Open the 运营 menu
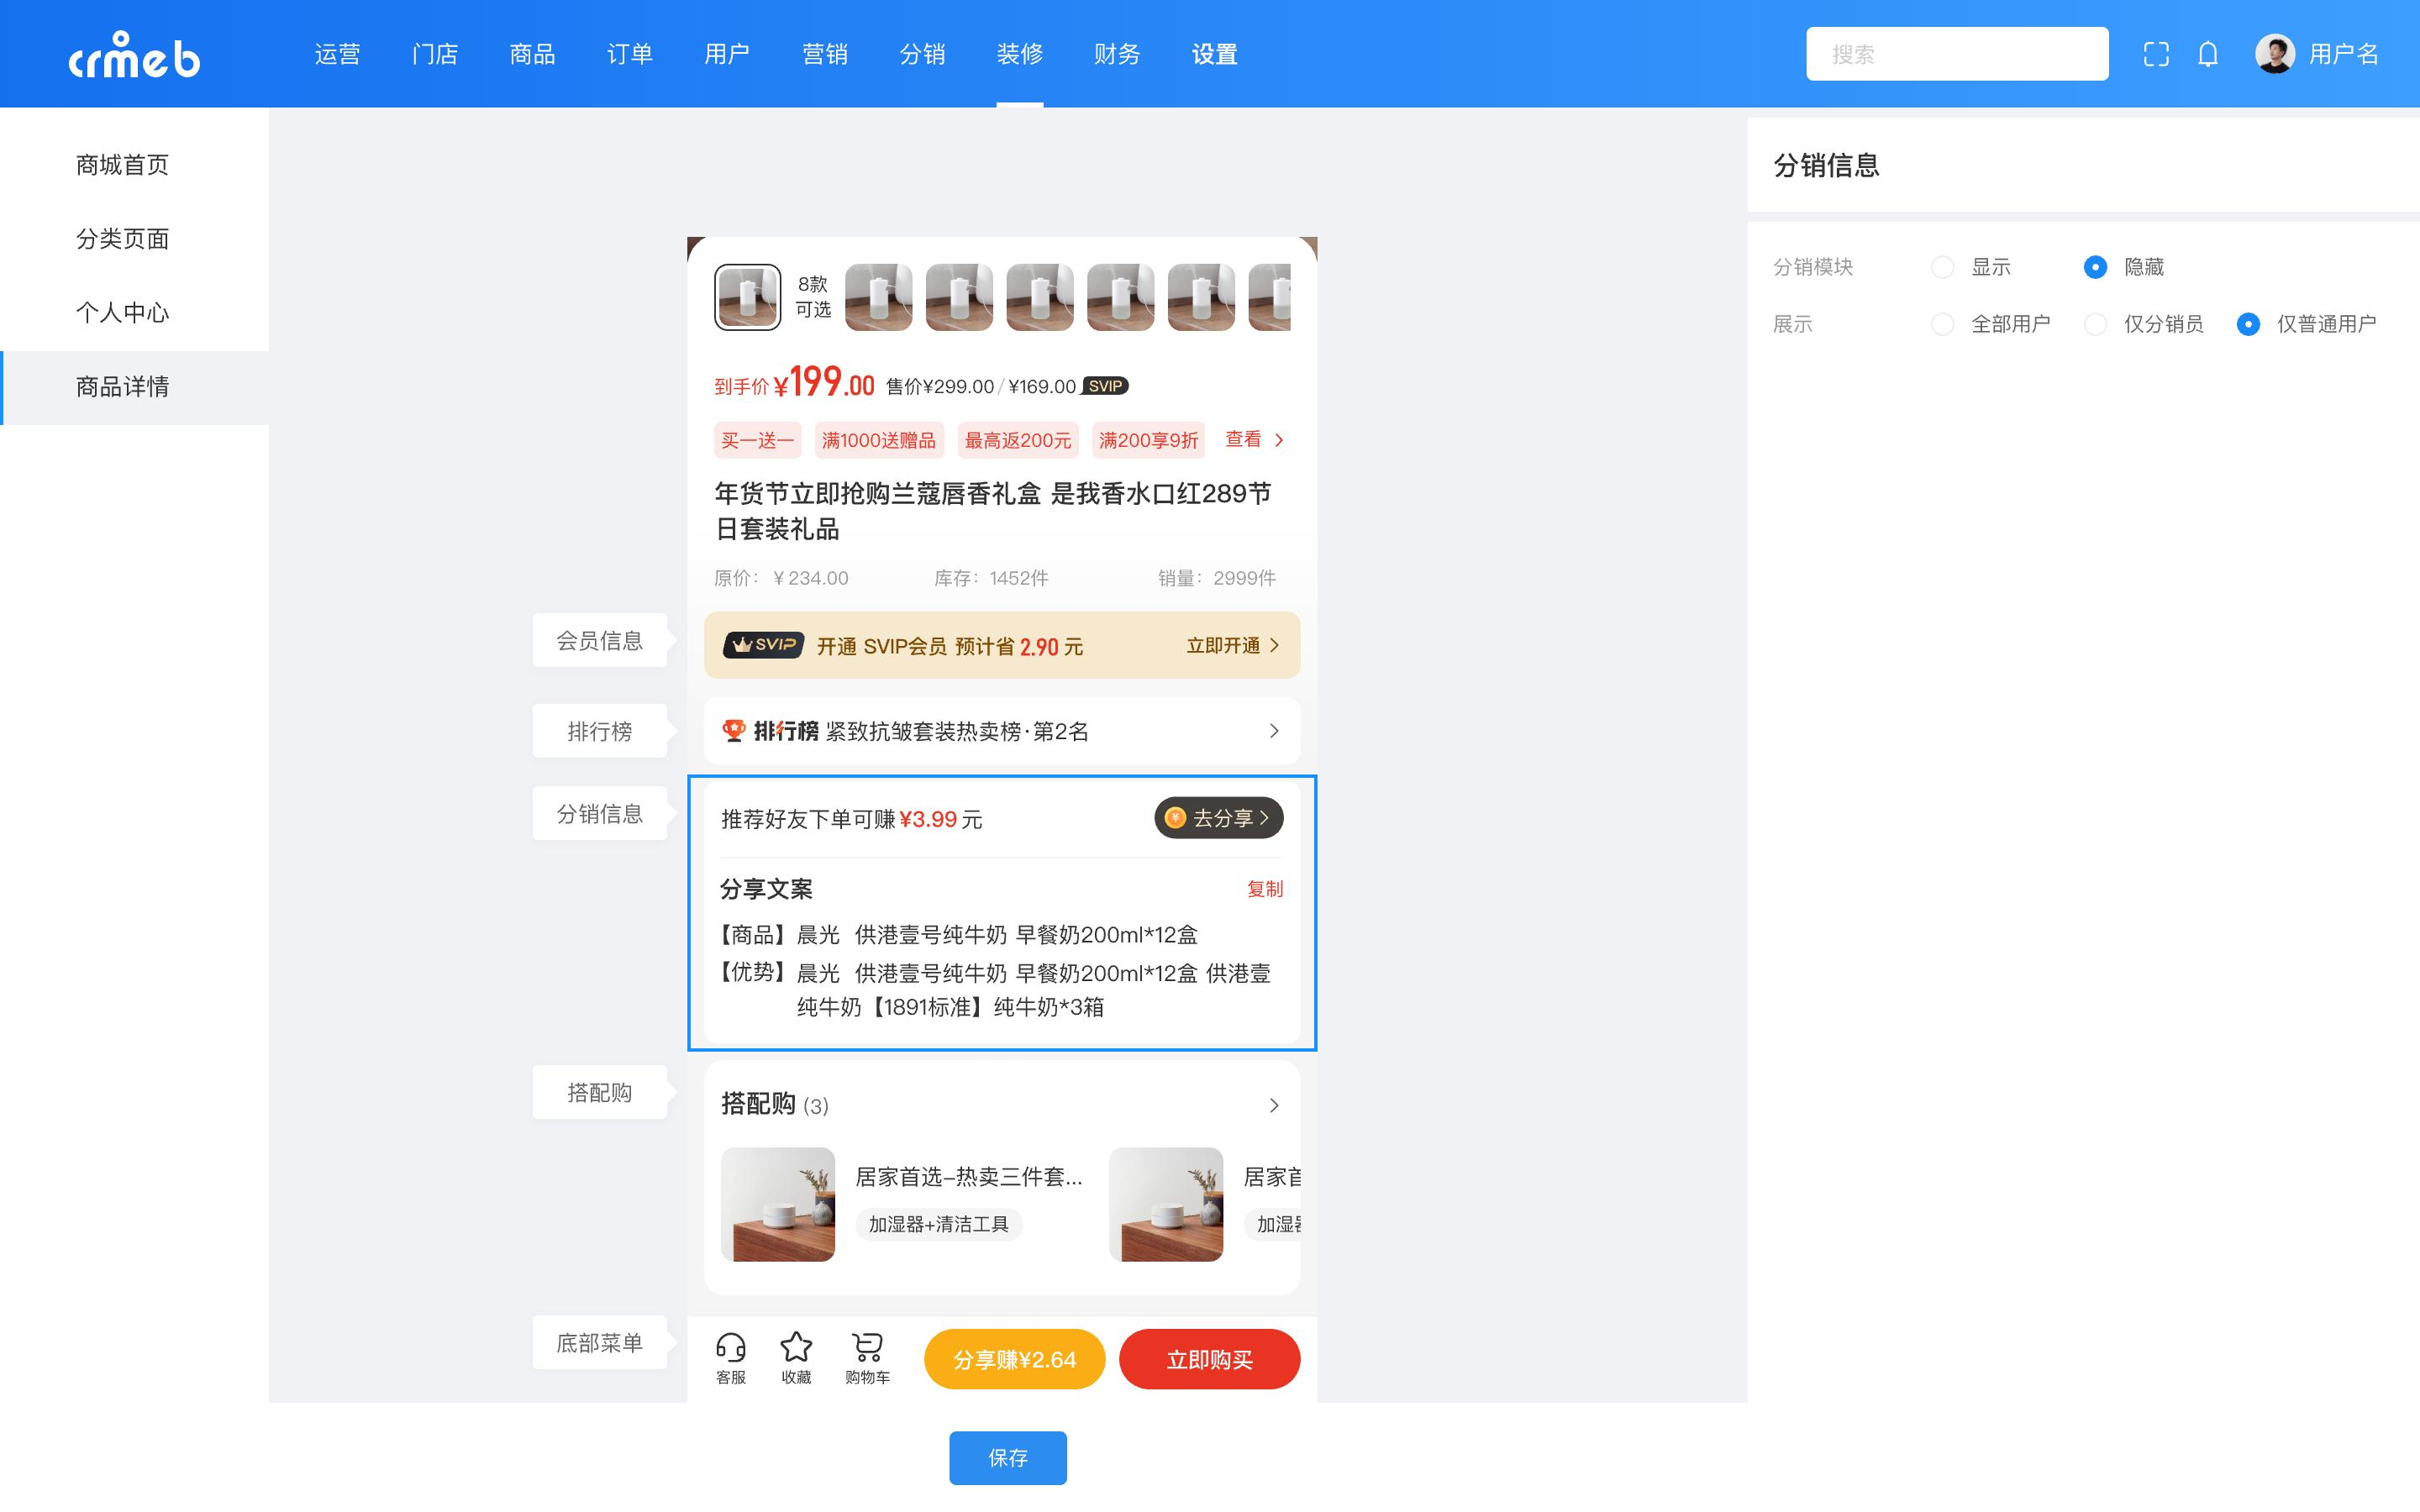 coord(337,54)
